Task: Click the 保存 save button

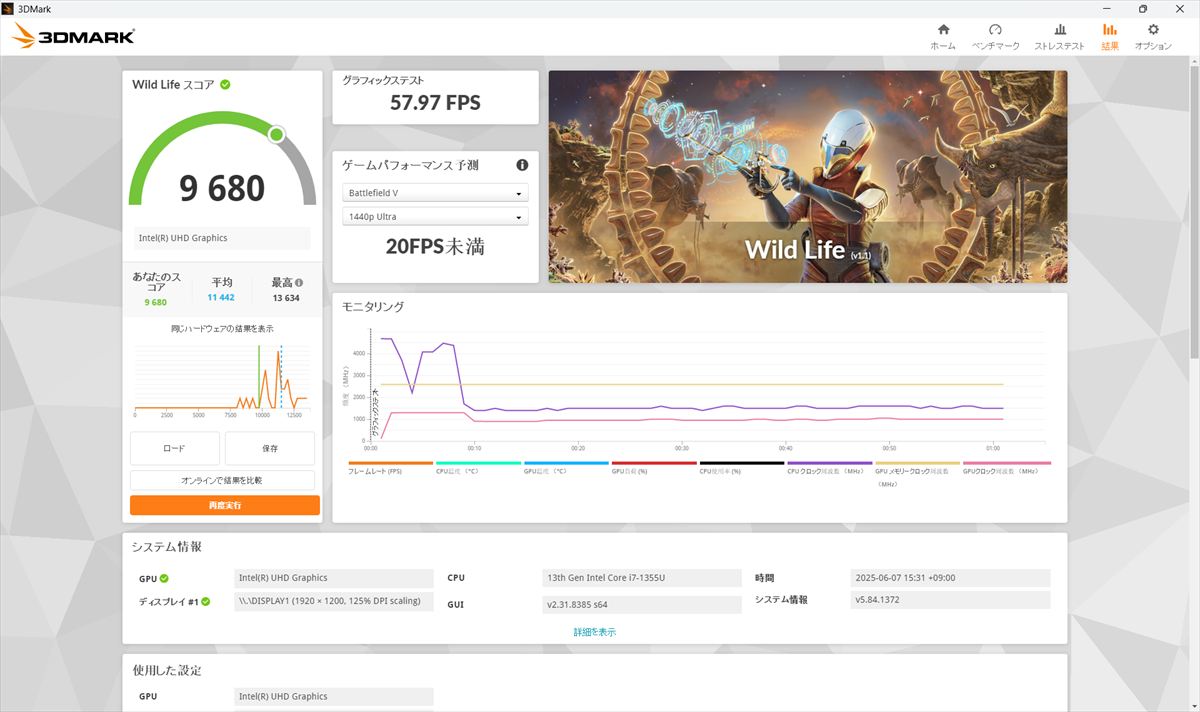Action: pos(270,449)
